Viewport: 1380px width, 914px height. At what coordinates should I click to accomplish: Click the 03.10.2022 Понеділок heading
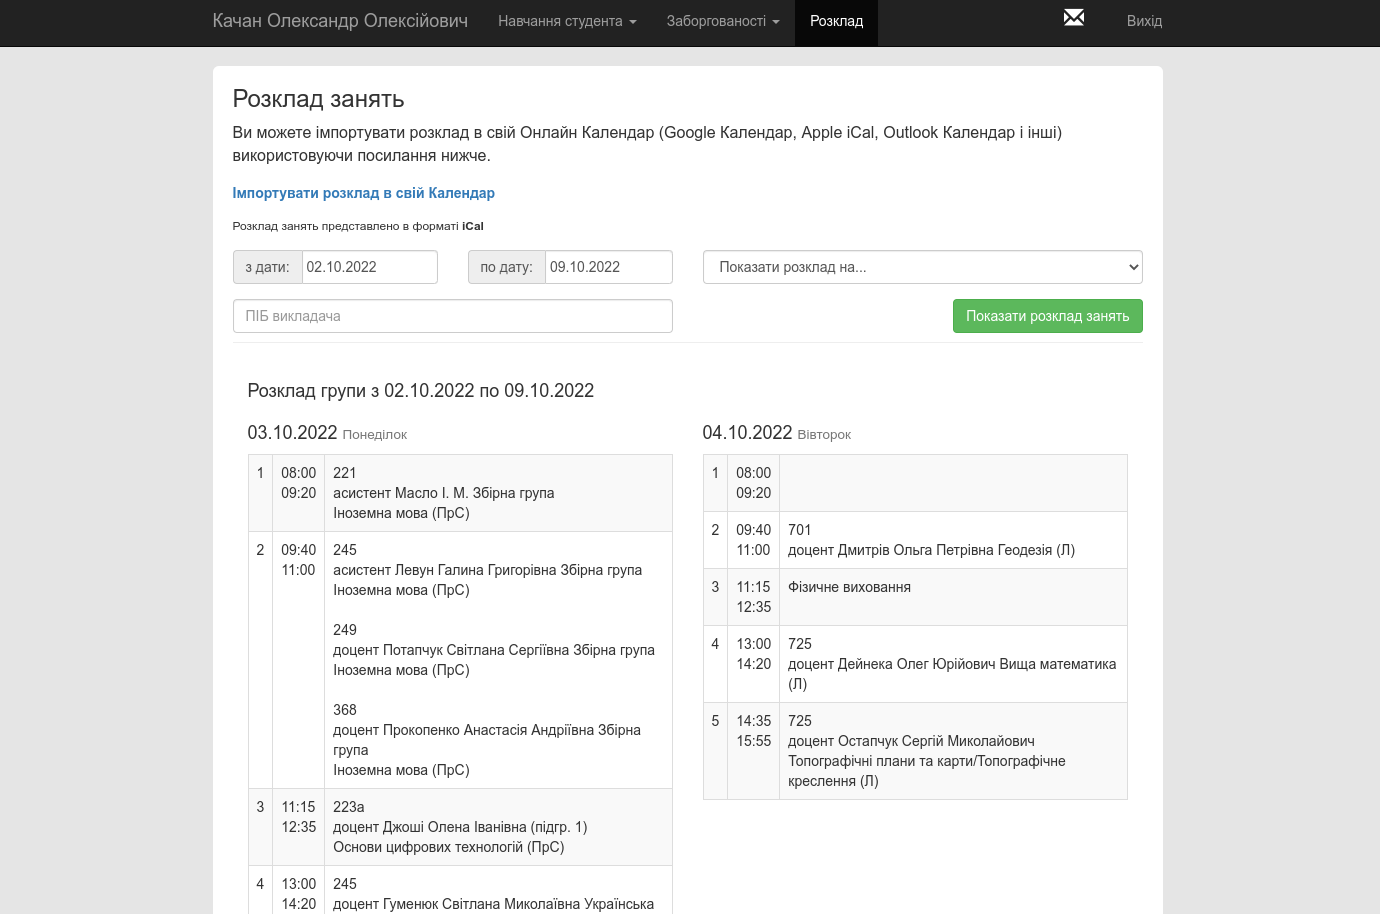click(327, 433)
